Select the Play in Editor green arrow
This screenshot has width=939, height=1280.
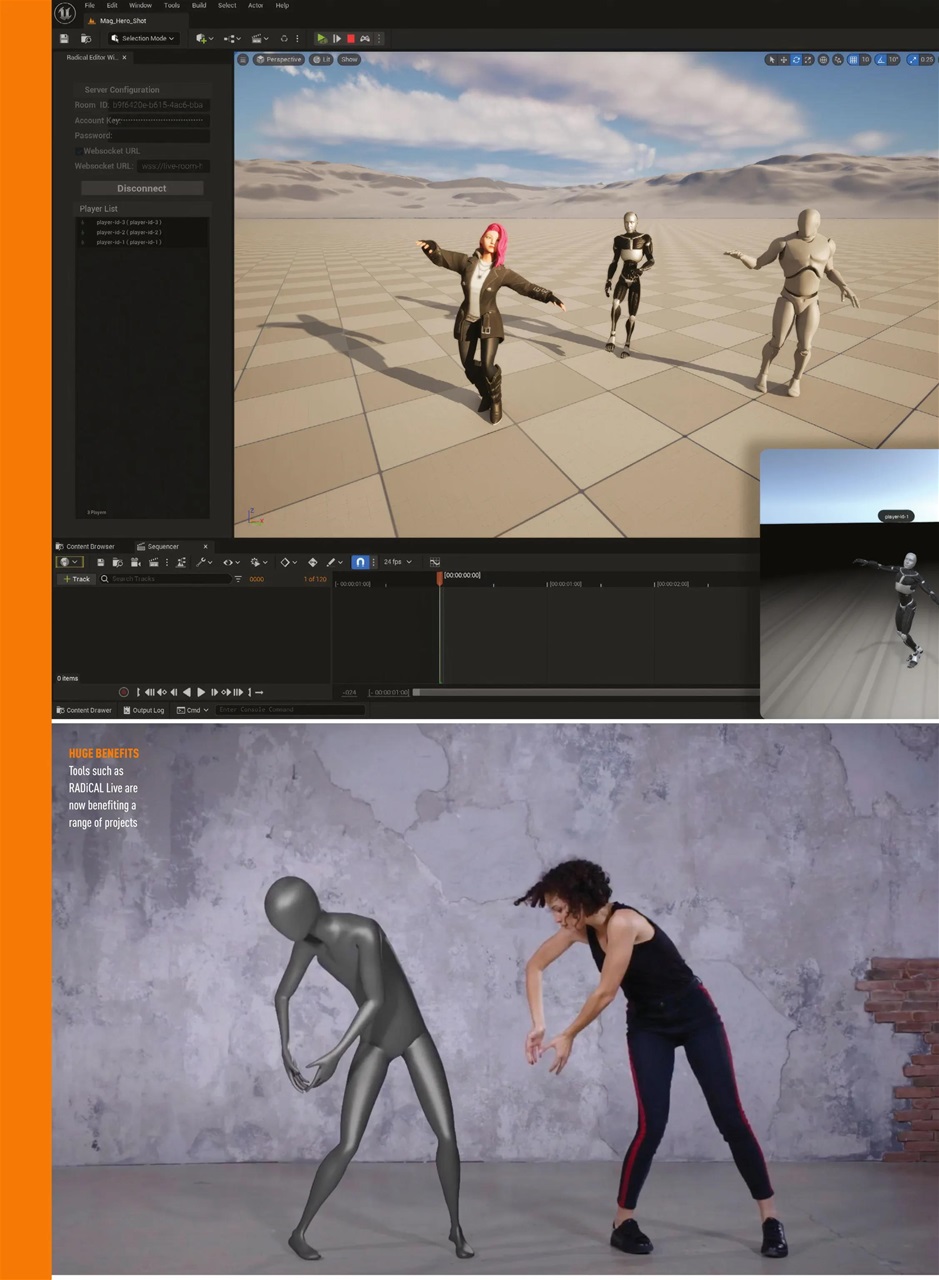tap(320, 38)
